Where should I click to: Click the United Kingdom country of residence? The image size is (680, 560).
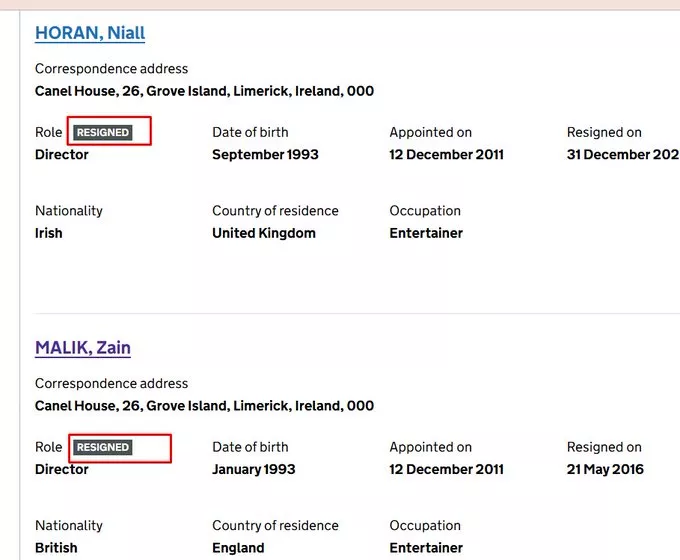[264, 233]
